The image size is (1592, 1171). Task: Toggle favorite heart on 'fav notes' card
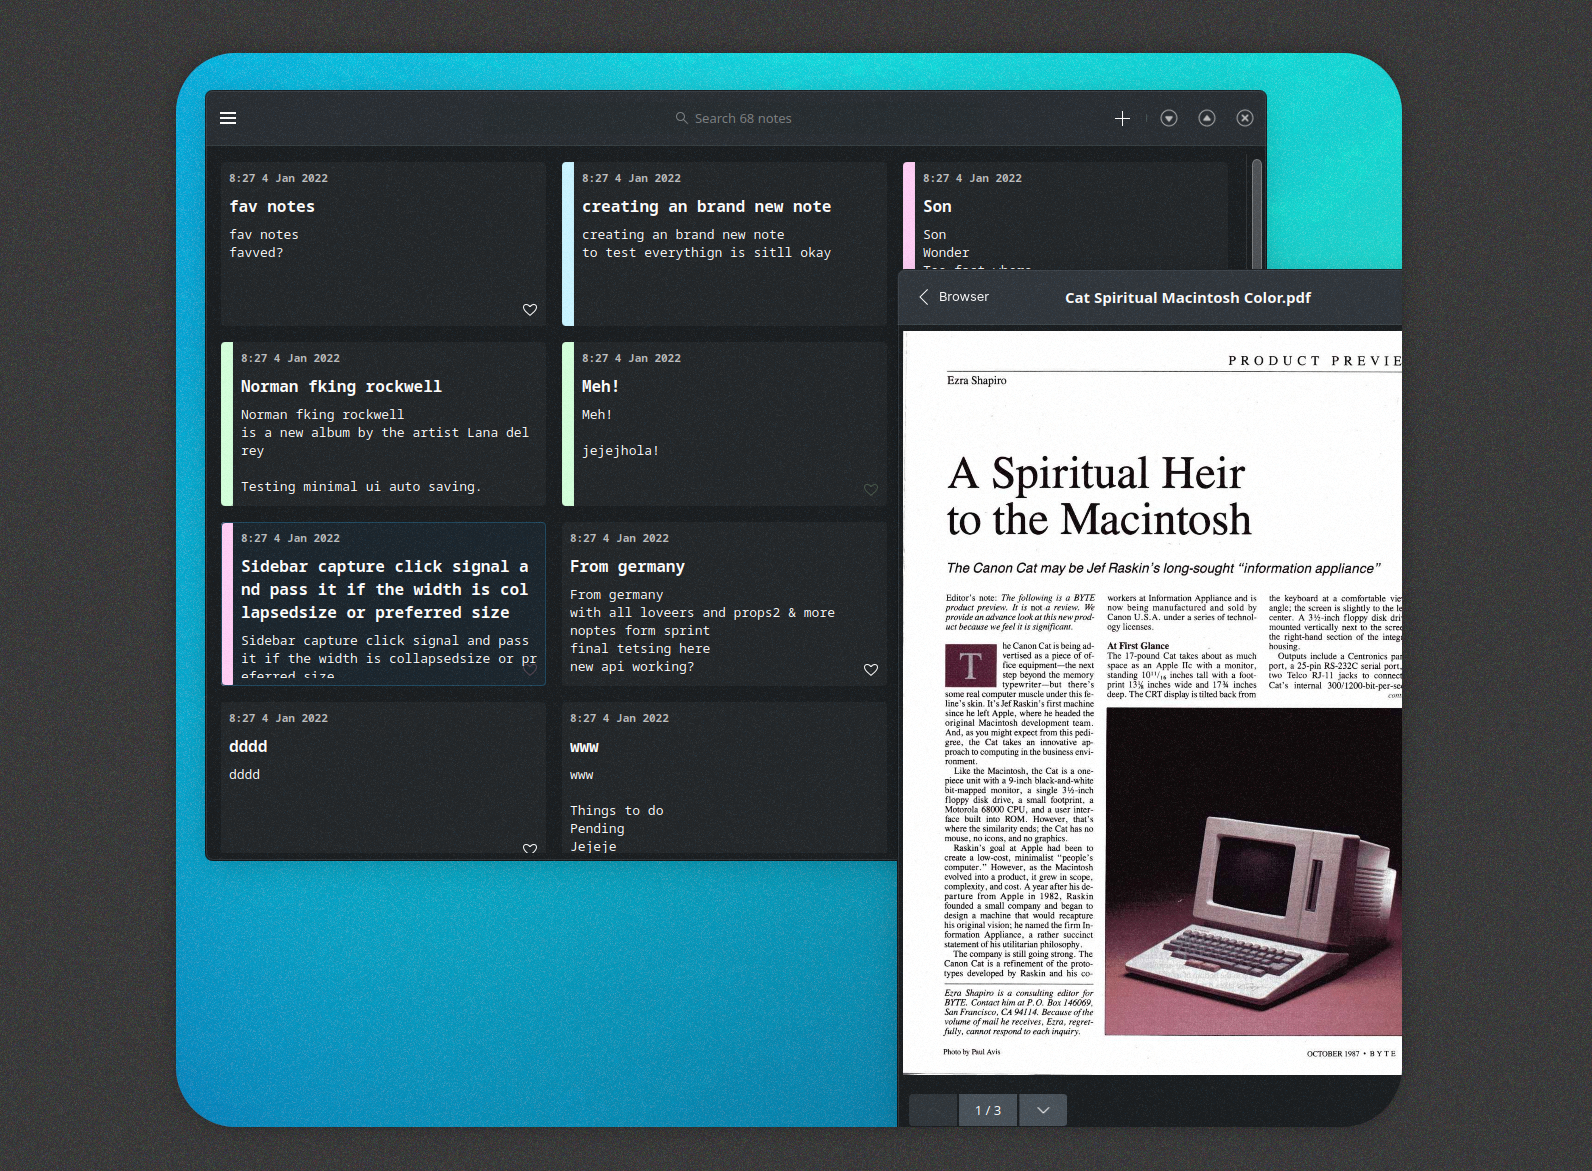(530, 310)
